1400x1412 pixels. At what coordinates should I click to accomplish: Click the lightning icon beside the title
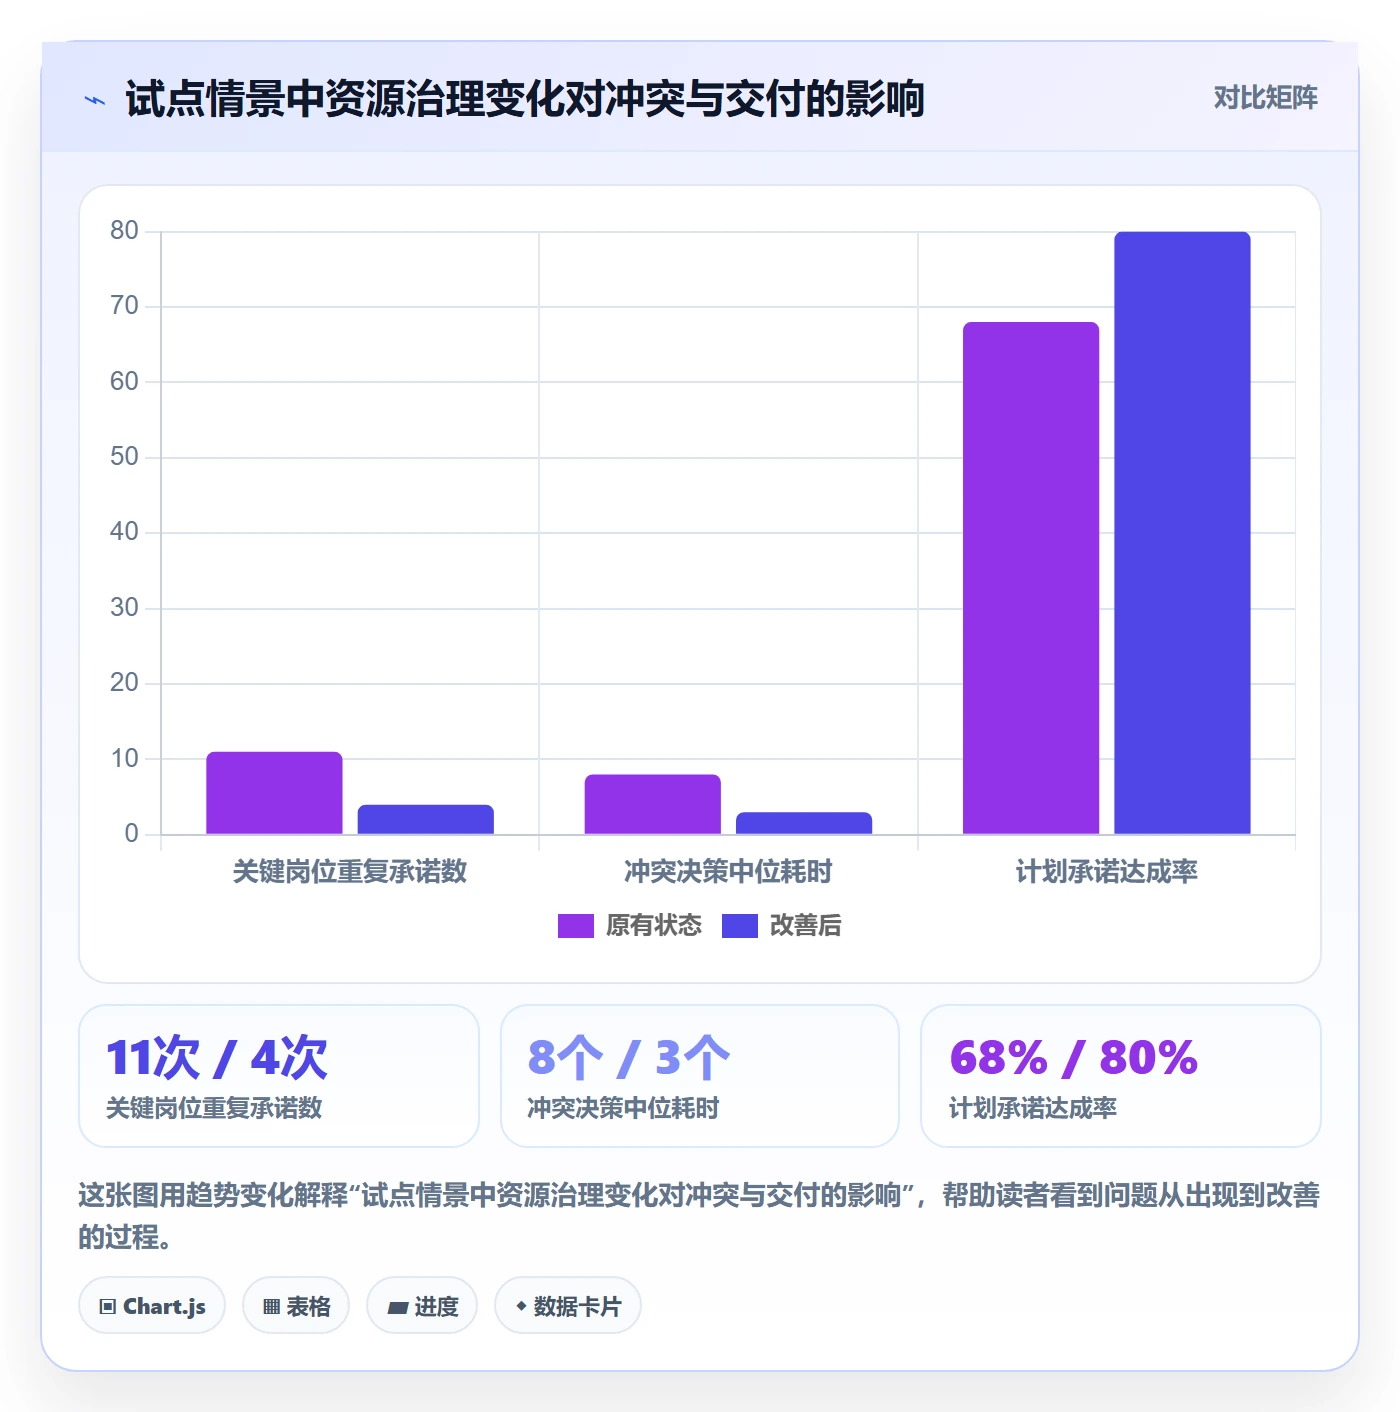(x=95, y=100)
